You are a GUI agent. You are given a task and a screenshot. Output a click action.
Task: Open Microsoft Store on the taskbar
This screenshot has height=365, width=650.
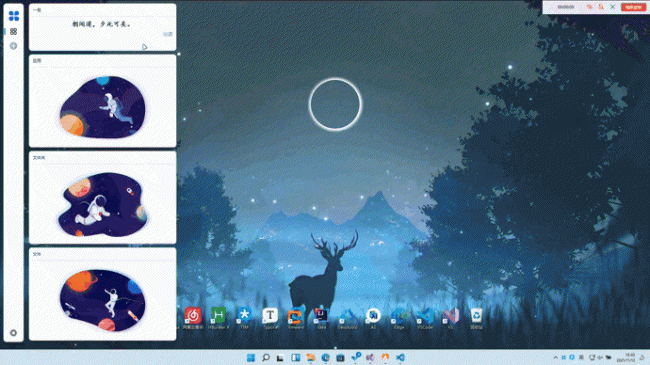coord(340,358)
